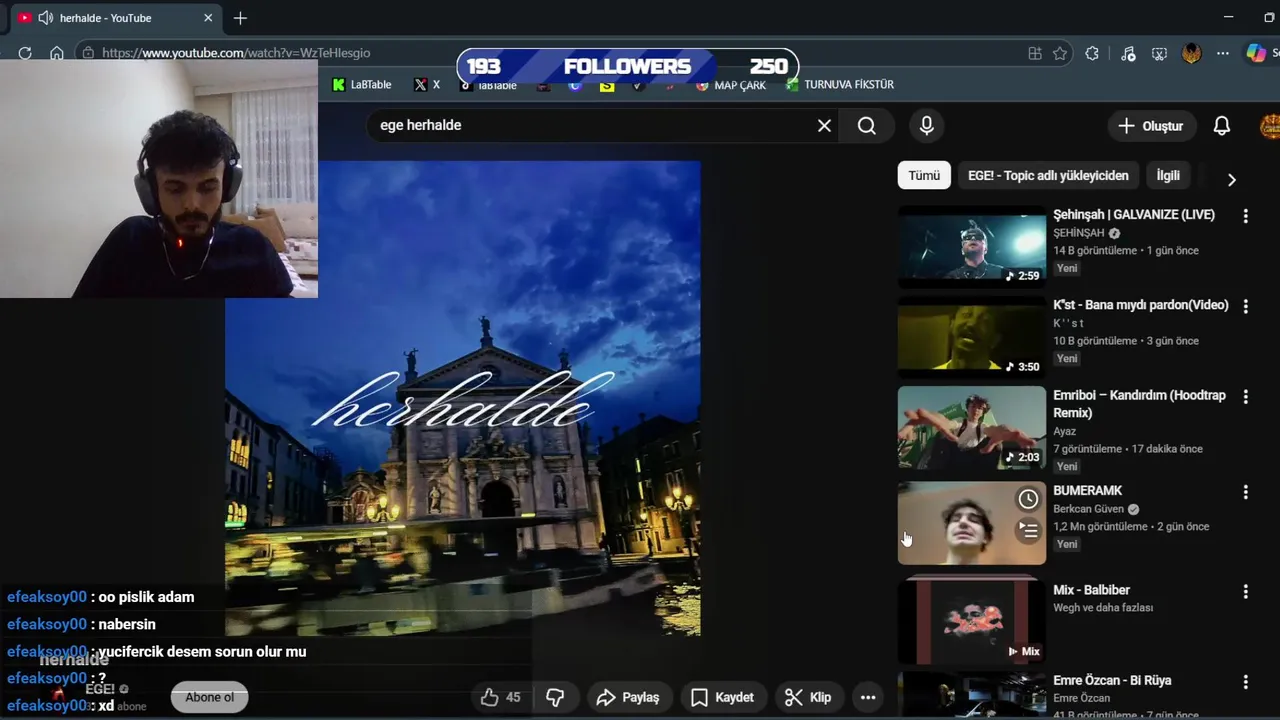Screen dimensions: 1280x720
Task: Open the BUMERAMK video title
Action: click(1088, 491)
